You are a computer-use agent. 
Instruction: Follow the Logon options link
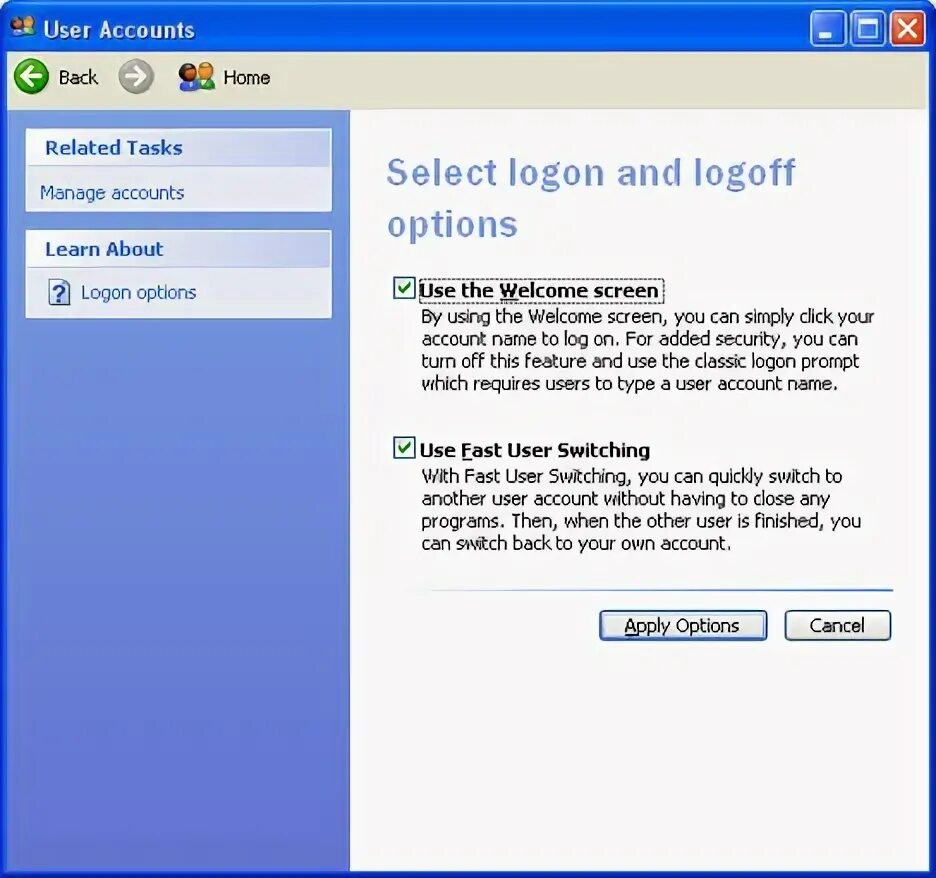(x=139, y=292)
